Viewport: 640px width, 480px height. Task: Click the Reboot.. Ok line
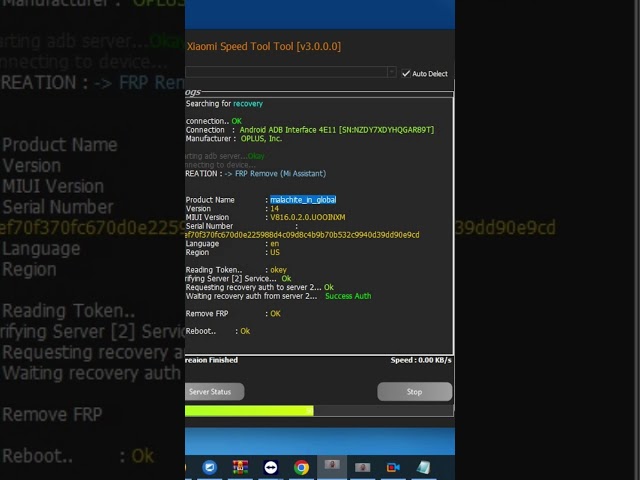218,331
